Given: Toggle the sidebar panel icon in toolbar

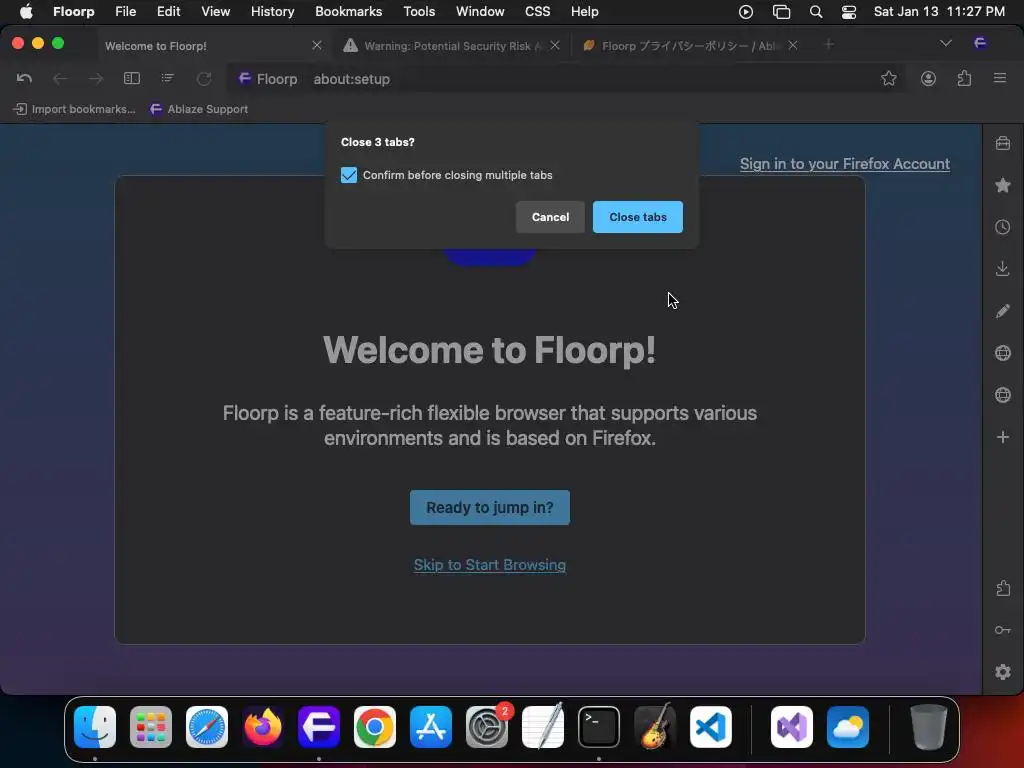Looking at the screenshot, I should pos(132,78).
